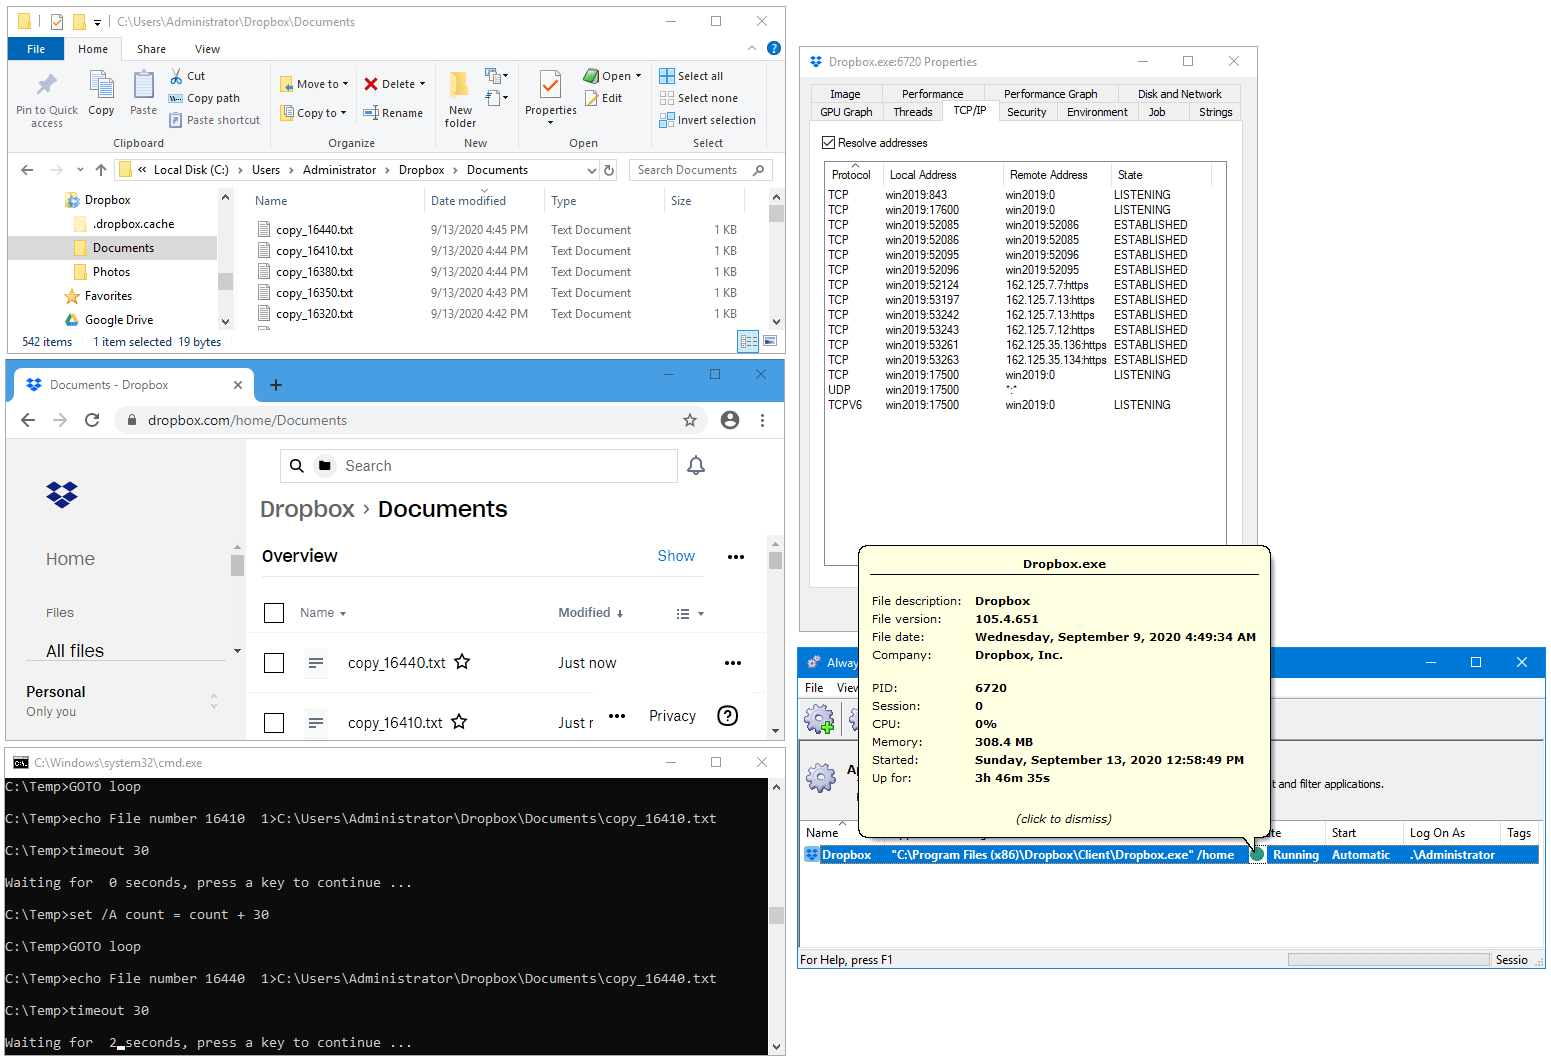Click the Show link in Overview
This screenshot has height=1058, width=1551.
point(676,556)
